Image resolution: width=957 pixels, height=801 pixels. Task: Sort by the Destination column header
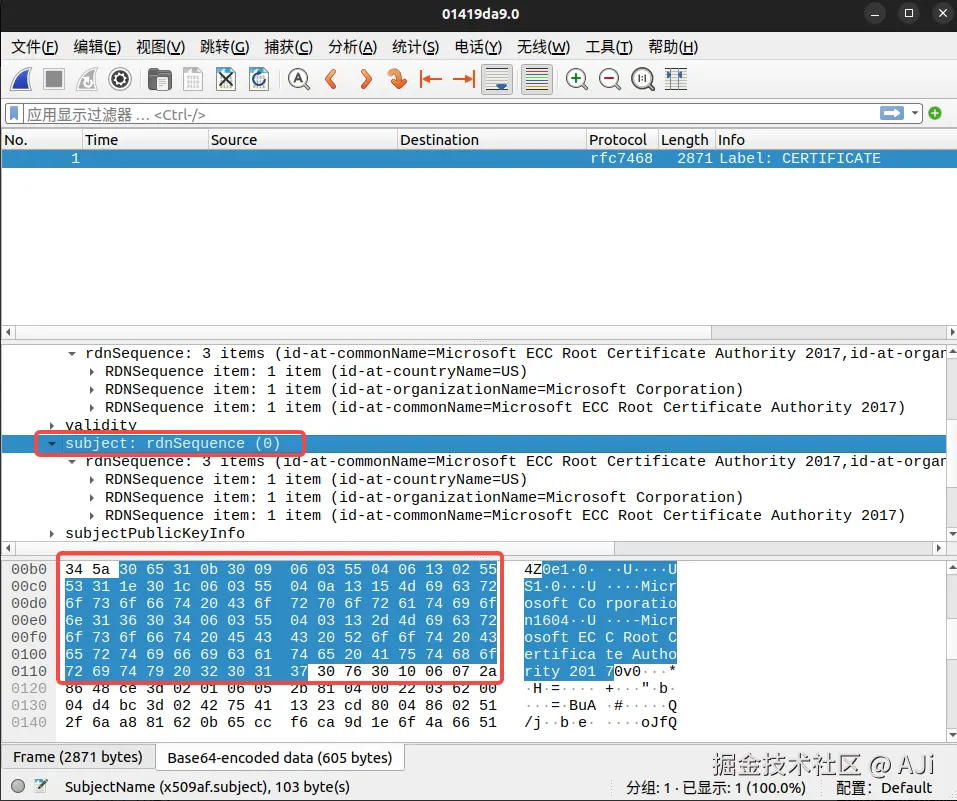(492, 140)
